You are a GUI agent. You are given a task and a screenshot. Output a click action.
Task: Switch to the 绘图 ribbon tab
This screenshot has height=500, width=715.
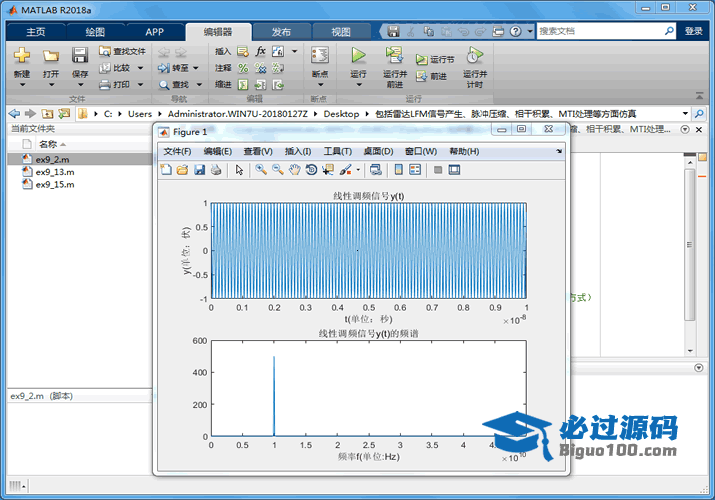[x=94, y=31]
